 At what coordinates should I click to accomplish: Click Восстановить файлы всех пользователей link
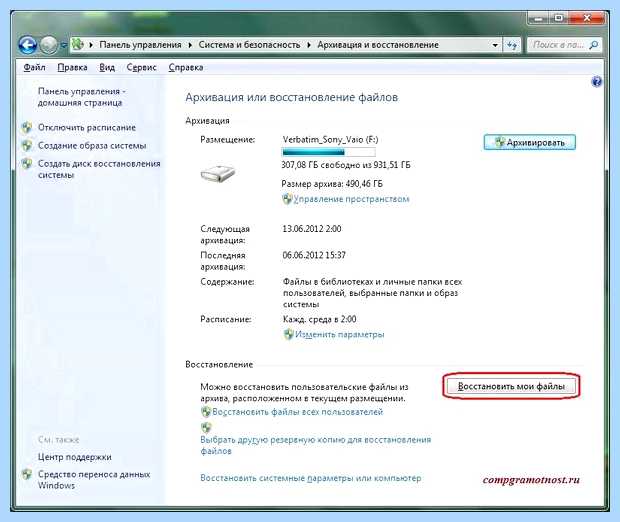tap(297, 412)
